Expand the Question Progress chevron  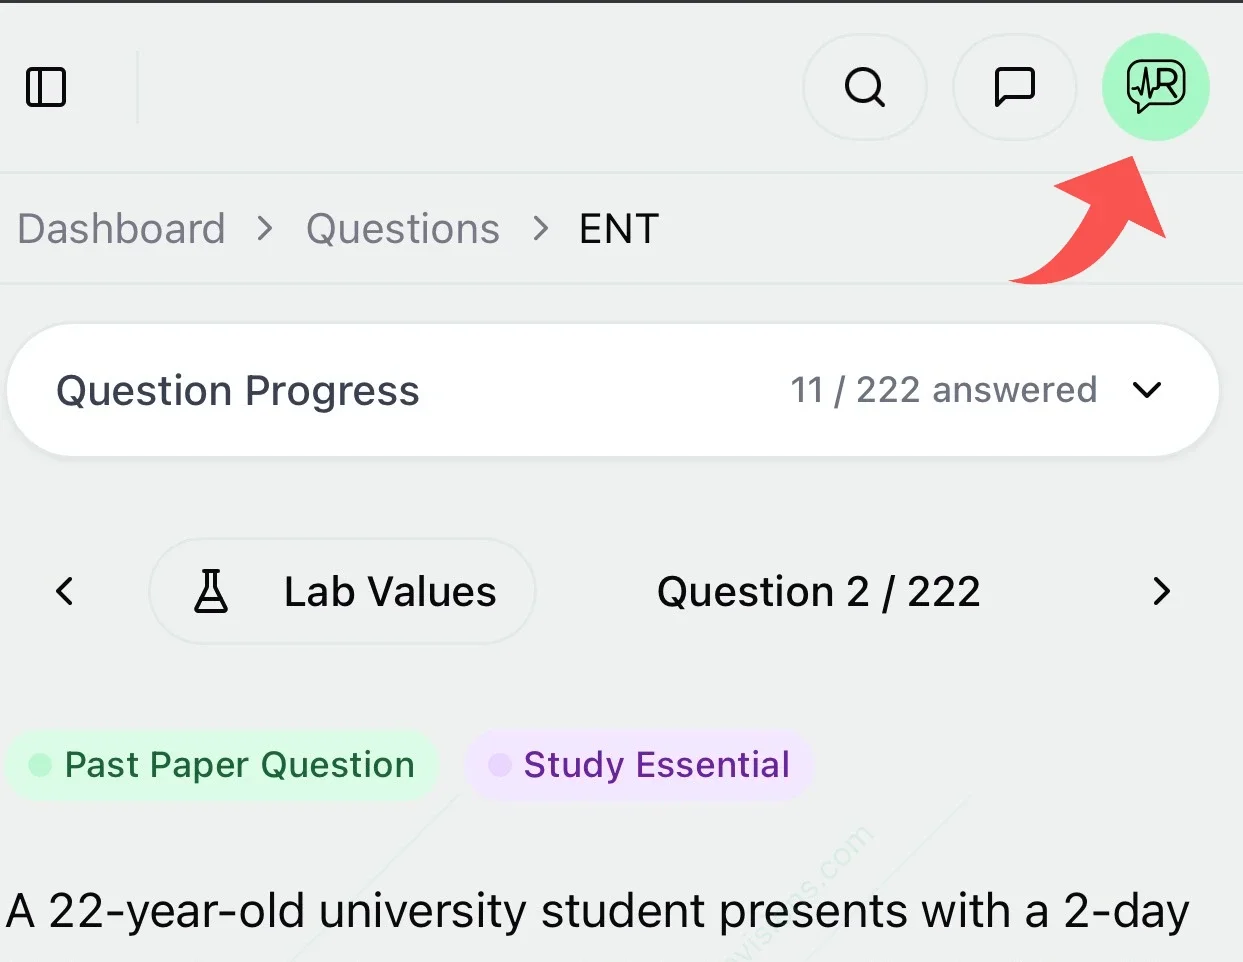click(x=1147, y=390)
